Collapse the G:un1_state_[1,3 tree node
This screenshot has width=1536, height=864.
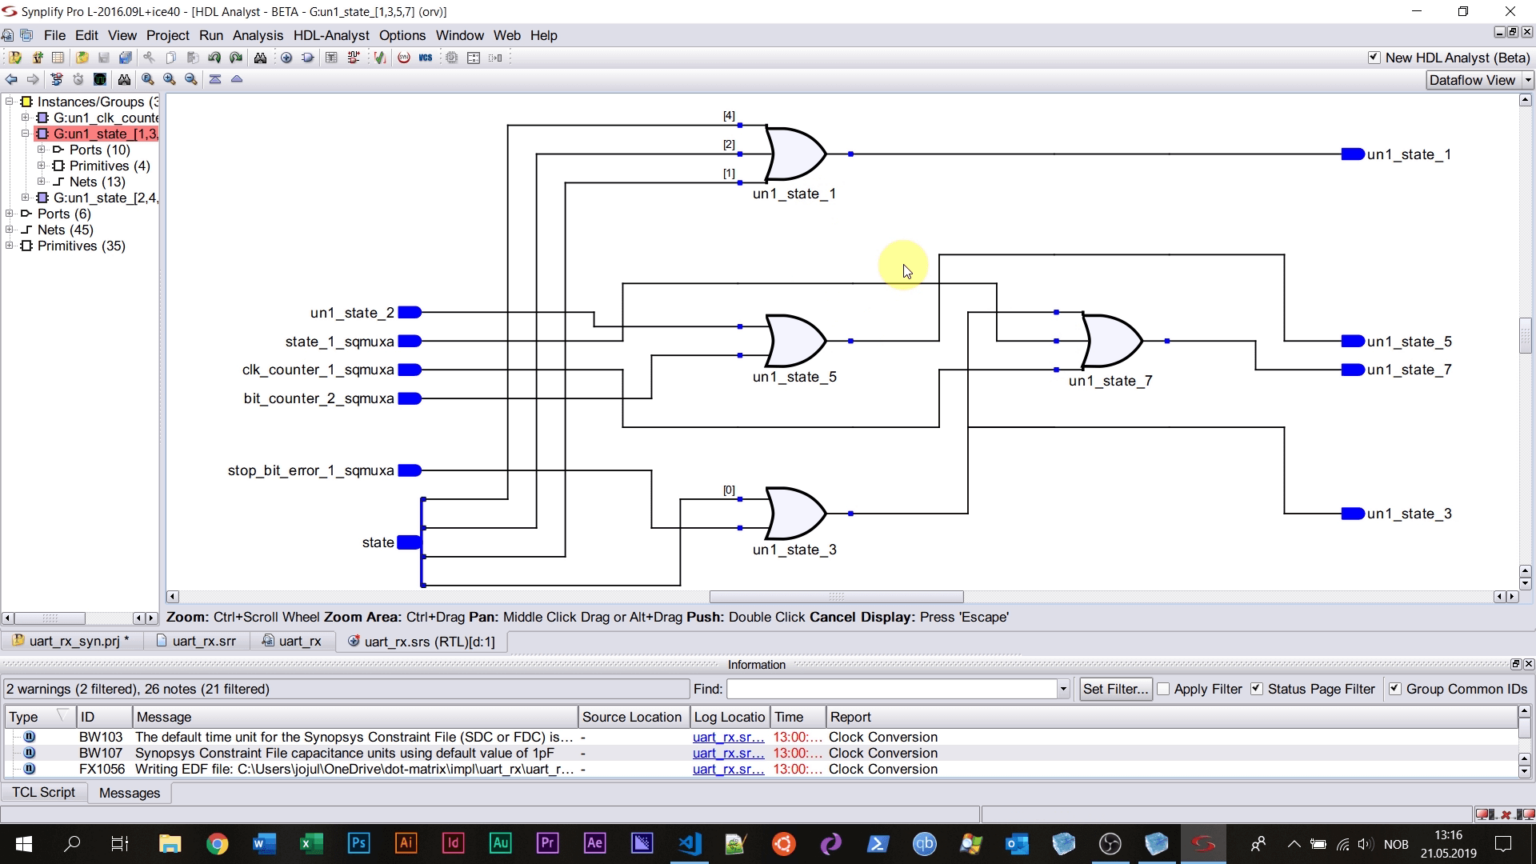click(24, 133)
